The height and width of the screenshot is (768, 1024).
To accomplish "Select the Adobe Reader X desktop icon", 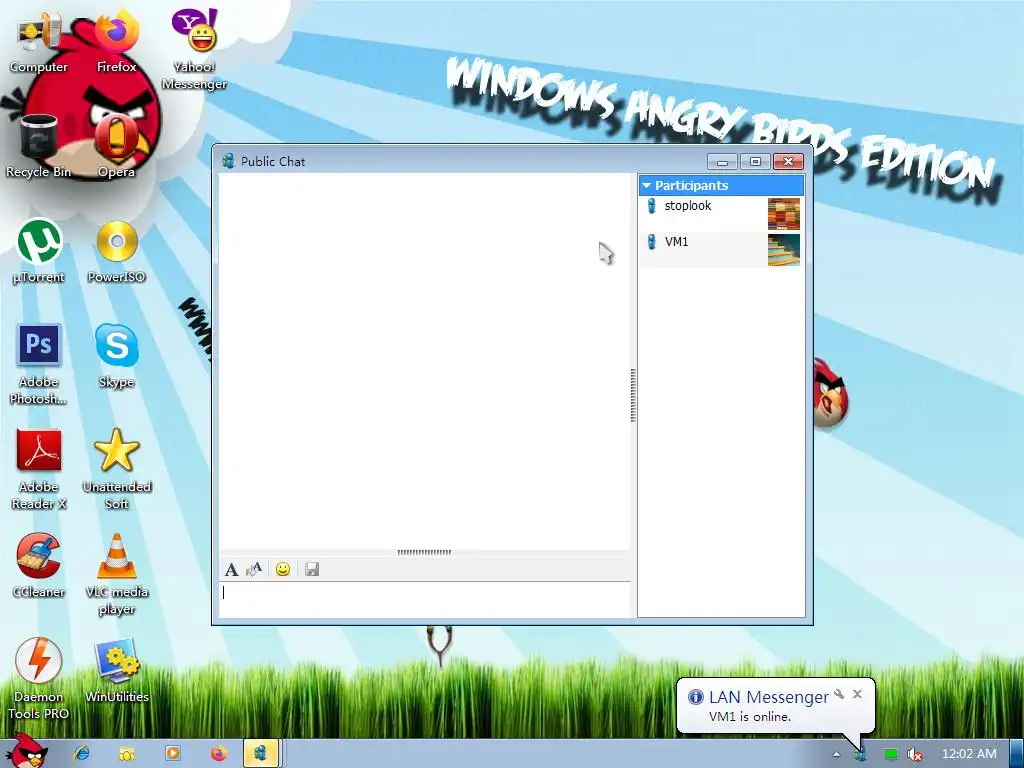I will [x=39, y=470].
